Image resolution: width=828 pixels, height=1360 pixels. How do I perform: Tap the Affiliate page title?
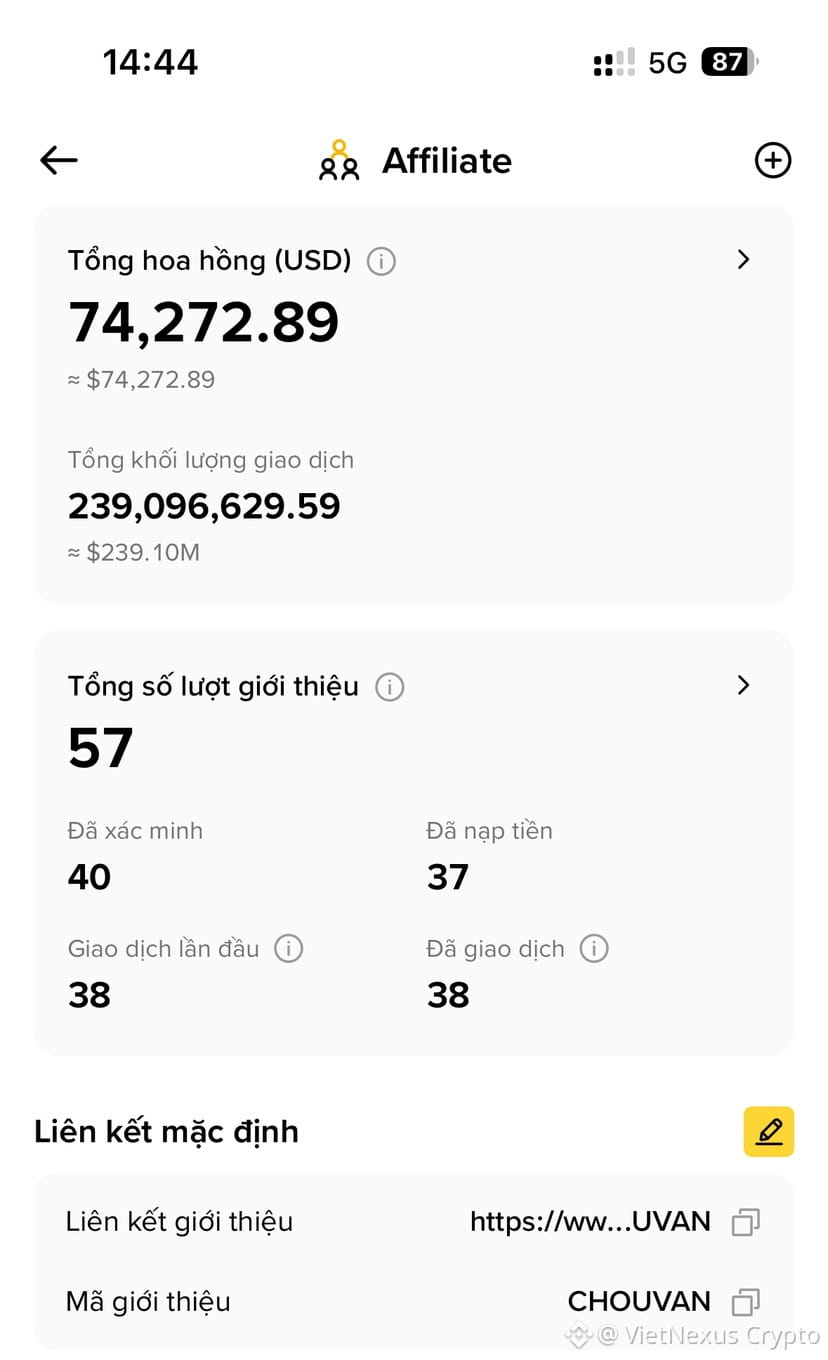(x=447, y=161)
